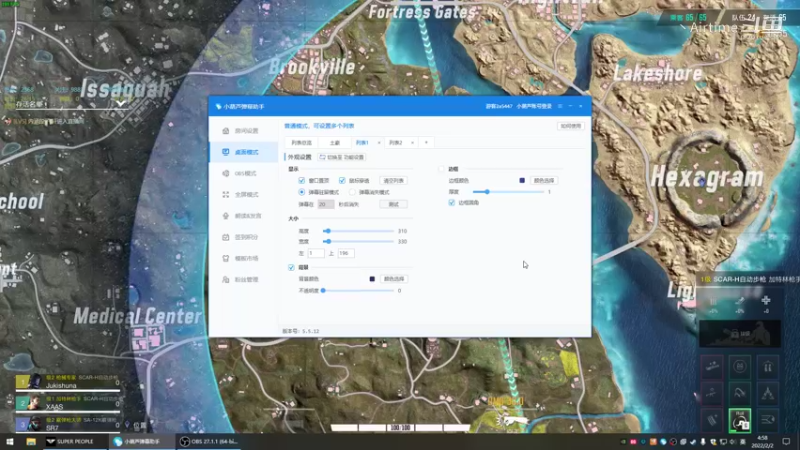Open the 房间设置 house icon in sidebar

pyautogui.click(x=226, y=131)
